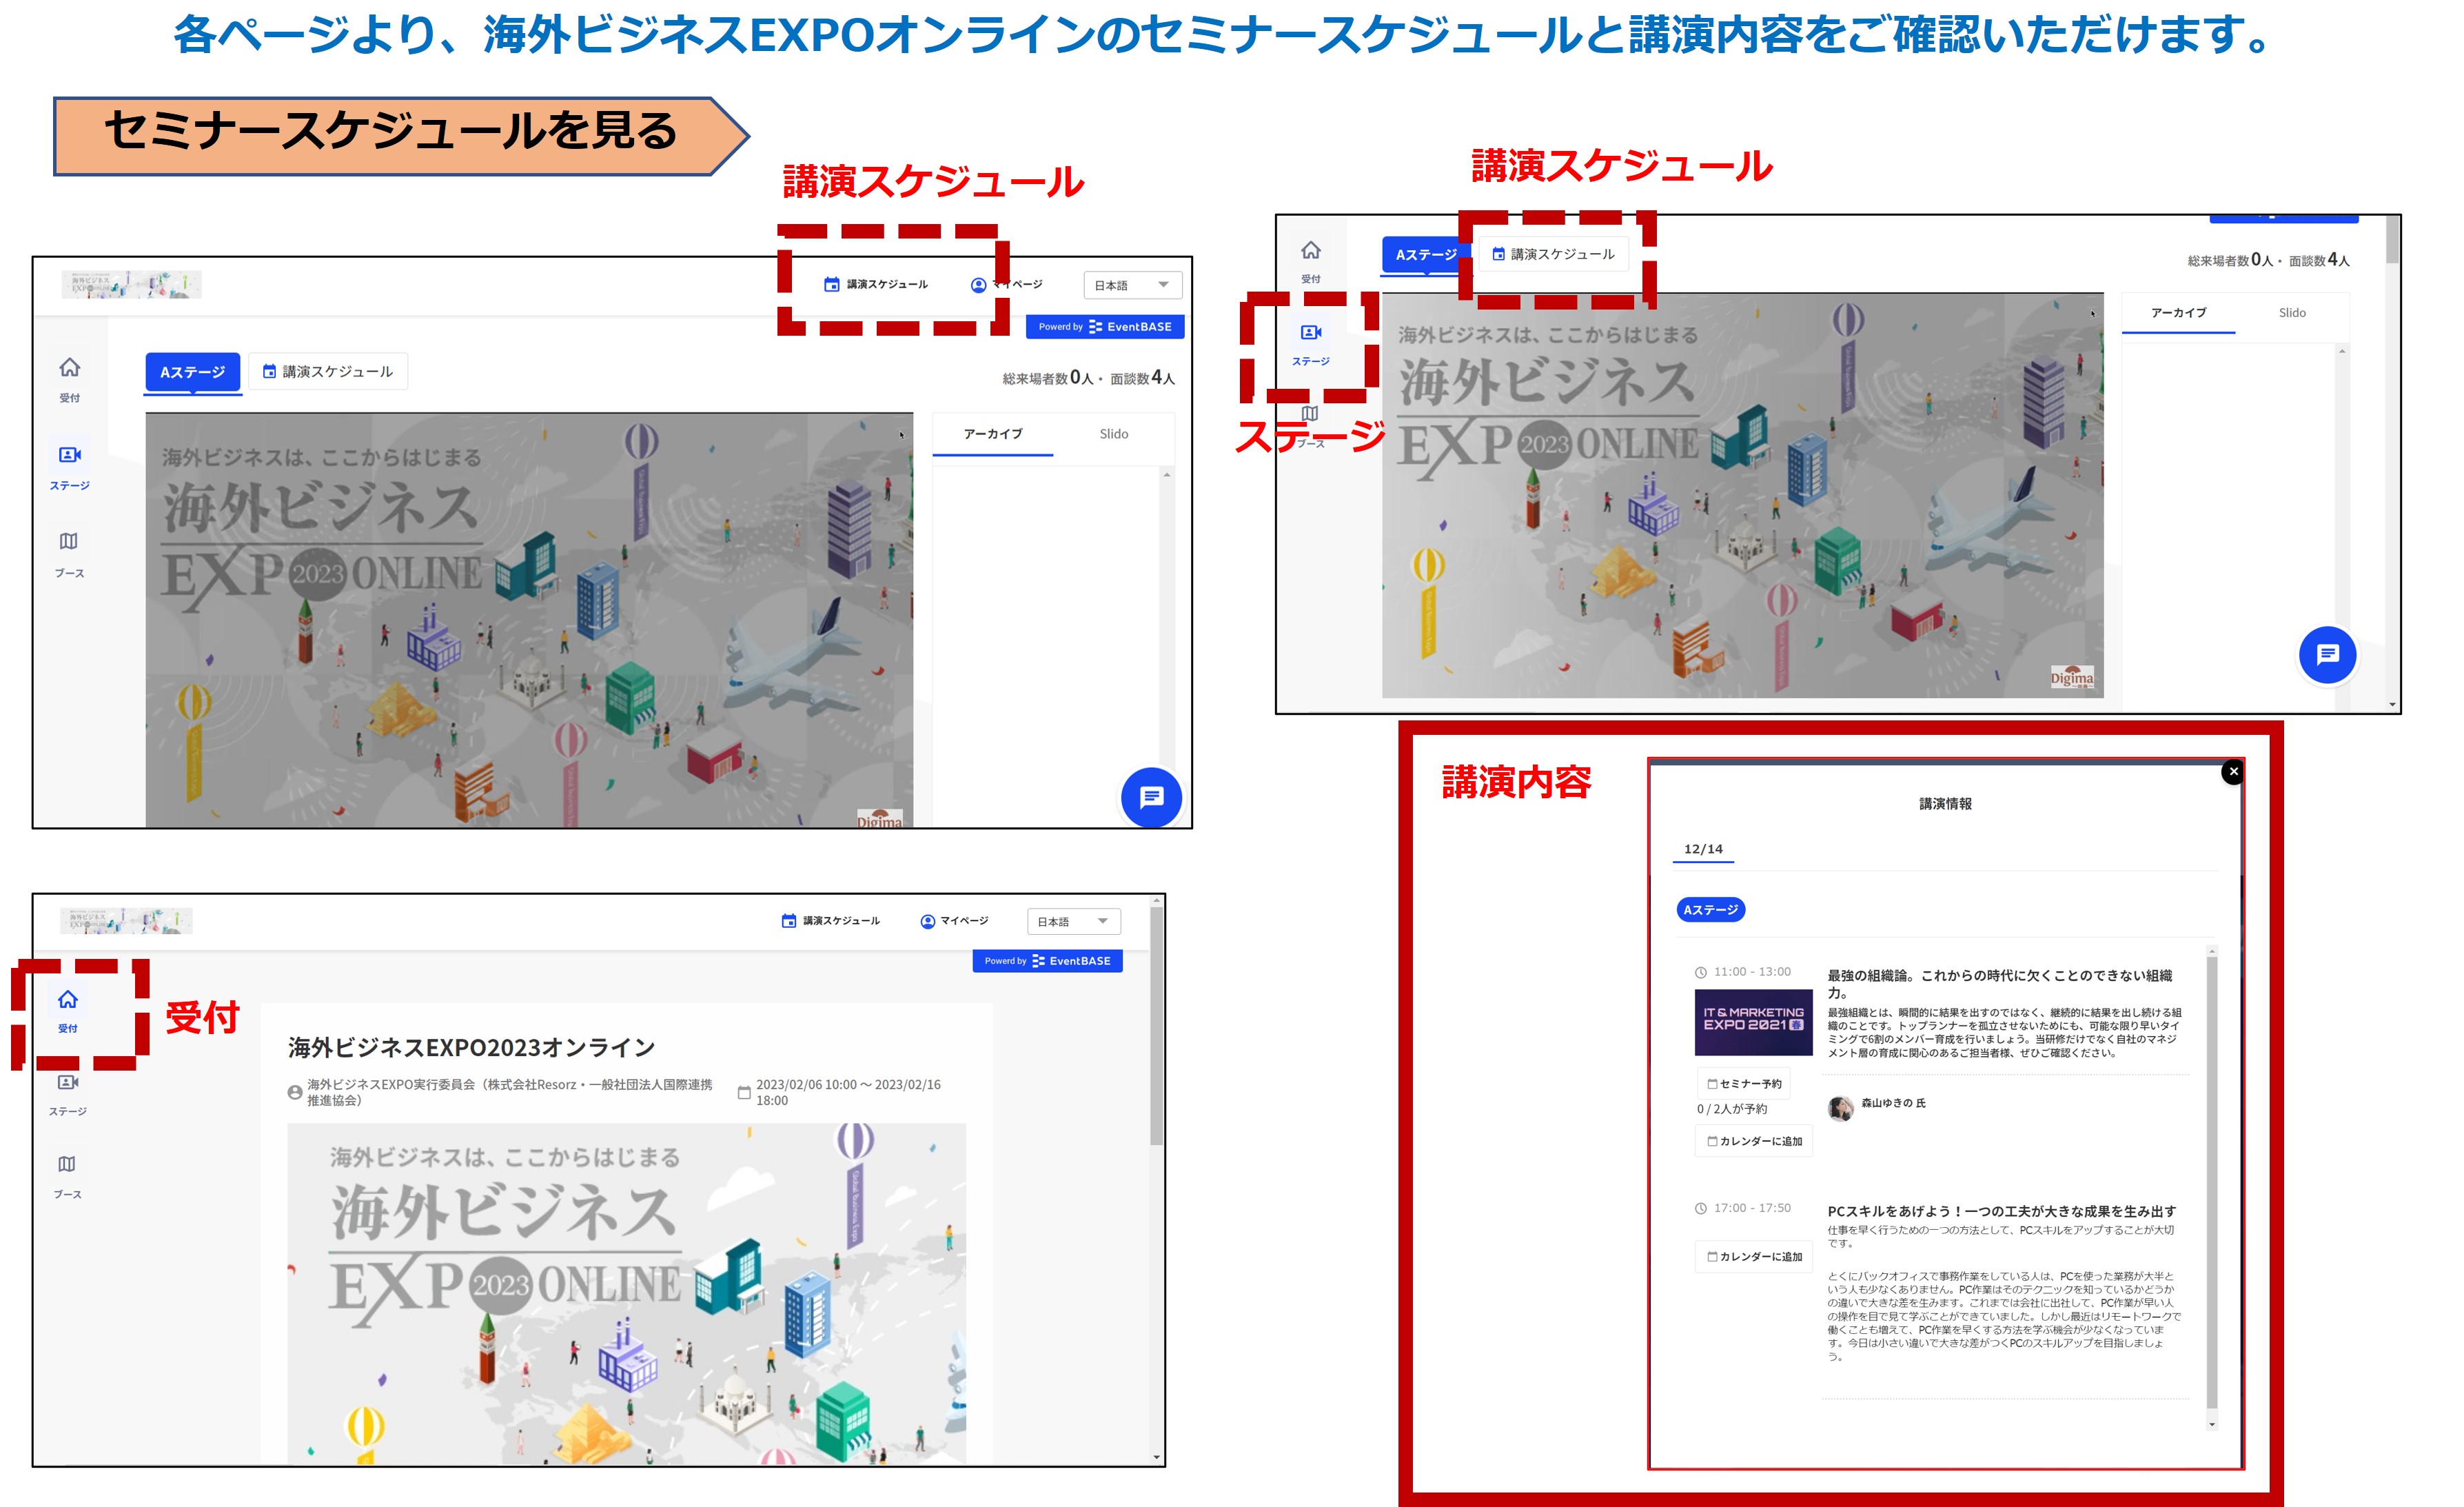Image resolution: width=2464 pixels, height=1507 pixels.
Task: Open マイページ in upper-left screenshot header
Action: point(1006,284)
